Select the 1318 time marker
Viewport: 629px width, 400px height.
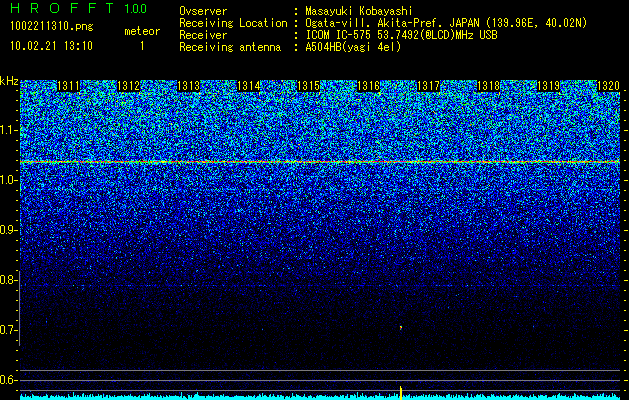pos(489,86)
